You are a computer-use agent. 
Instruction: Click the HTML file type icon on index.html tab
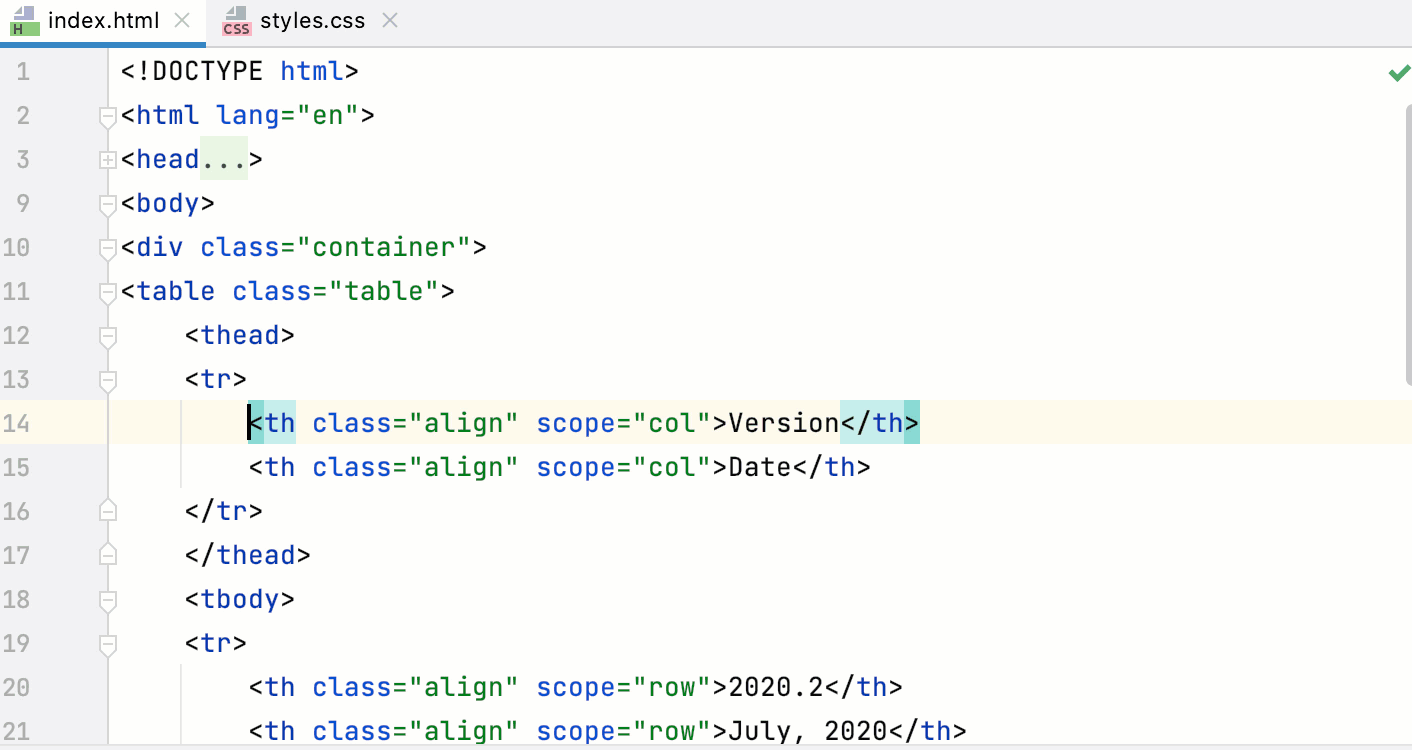pos(24,20)
